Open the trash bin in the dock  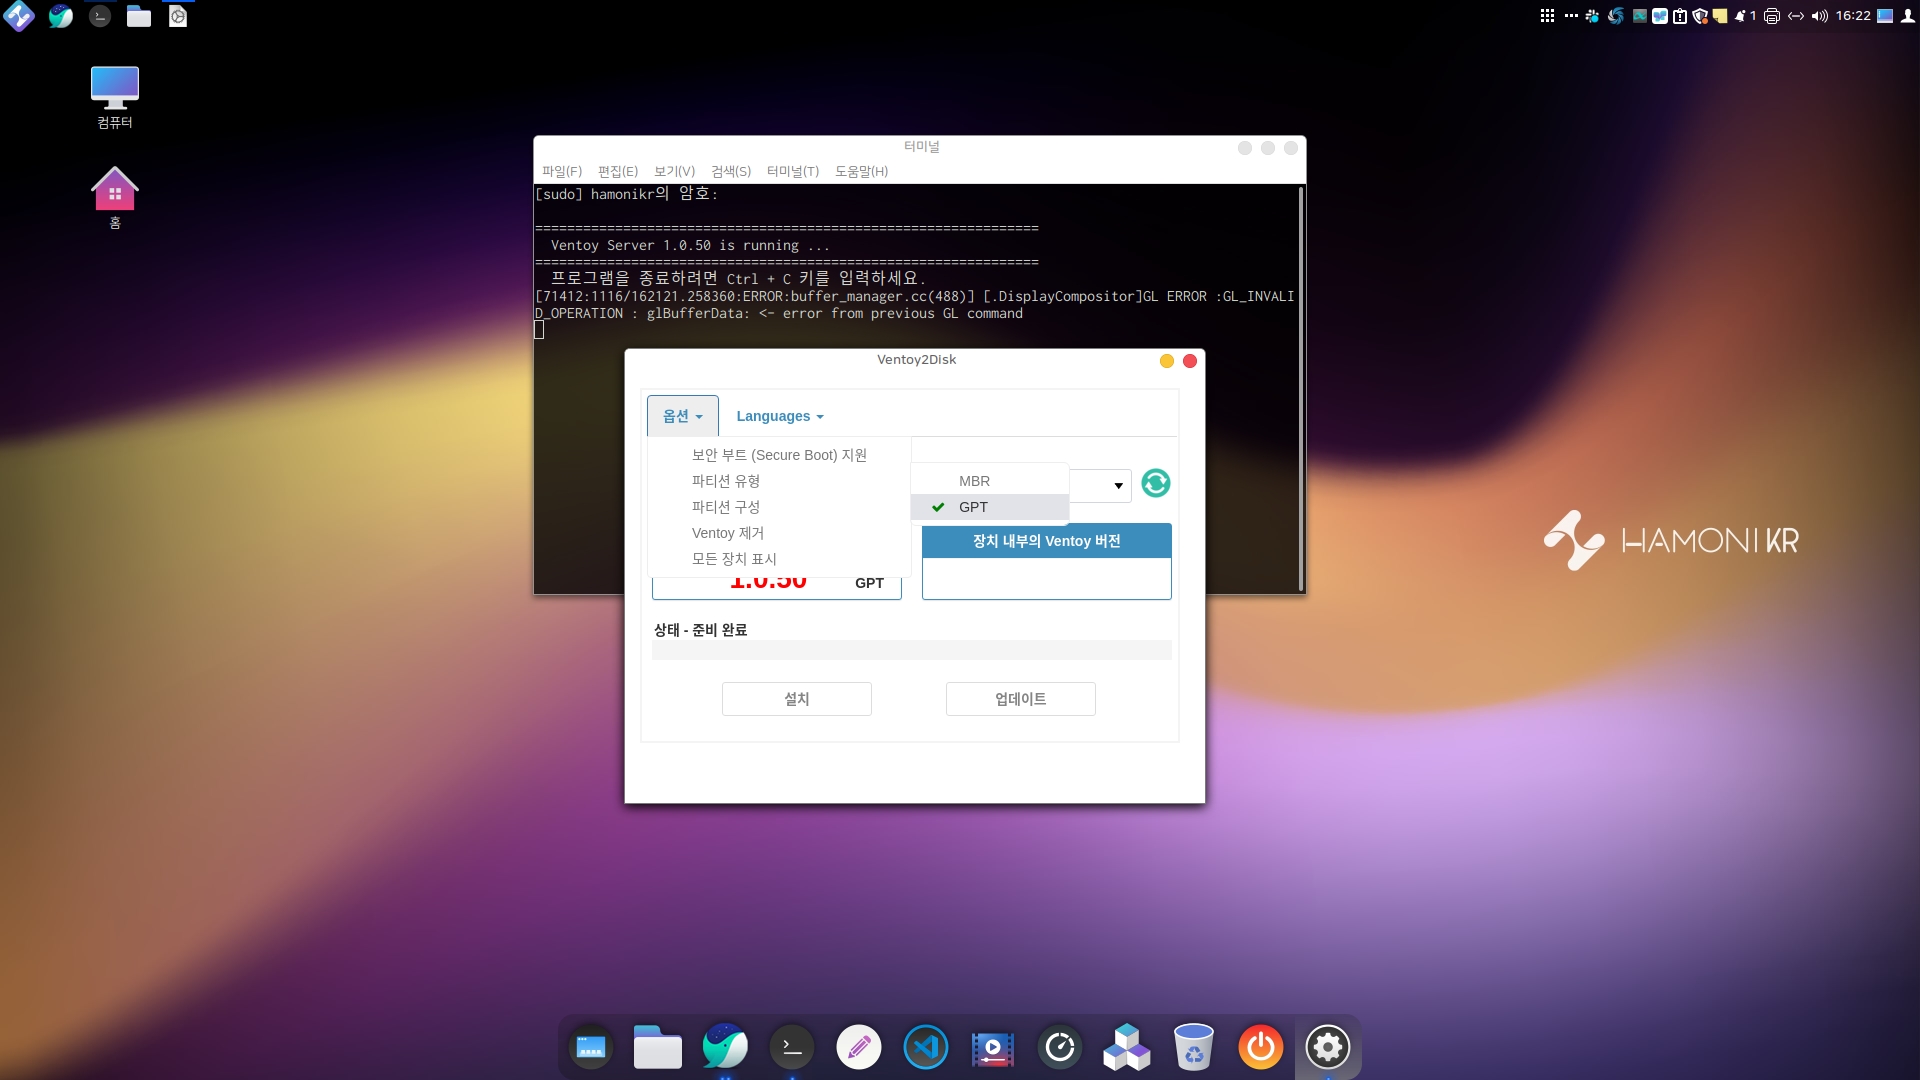pos(1193,1047)
